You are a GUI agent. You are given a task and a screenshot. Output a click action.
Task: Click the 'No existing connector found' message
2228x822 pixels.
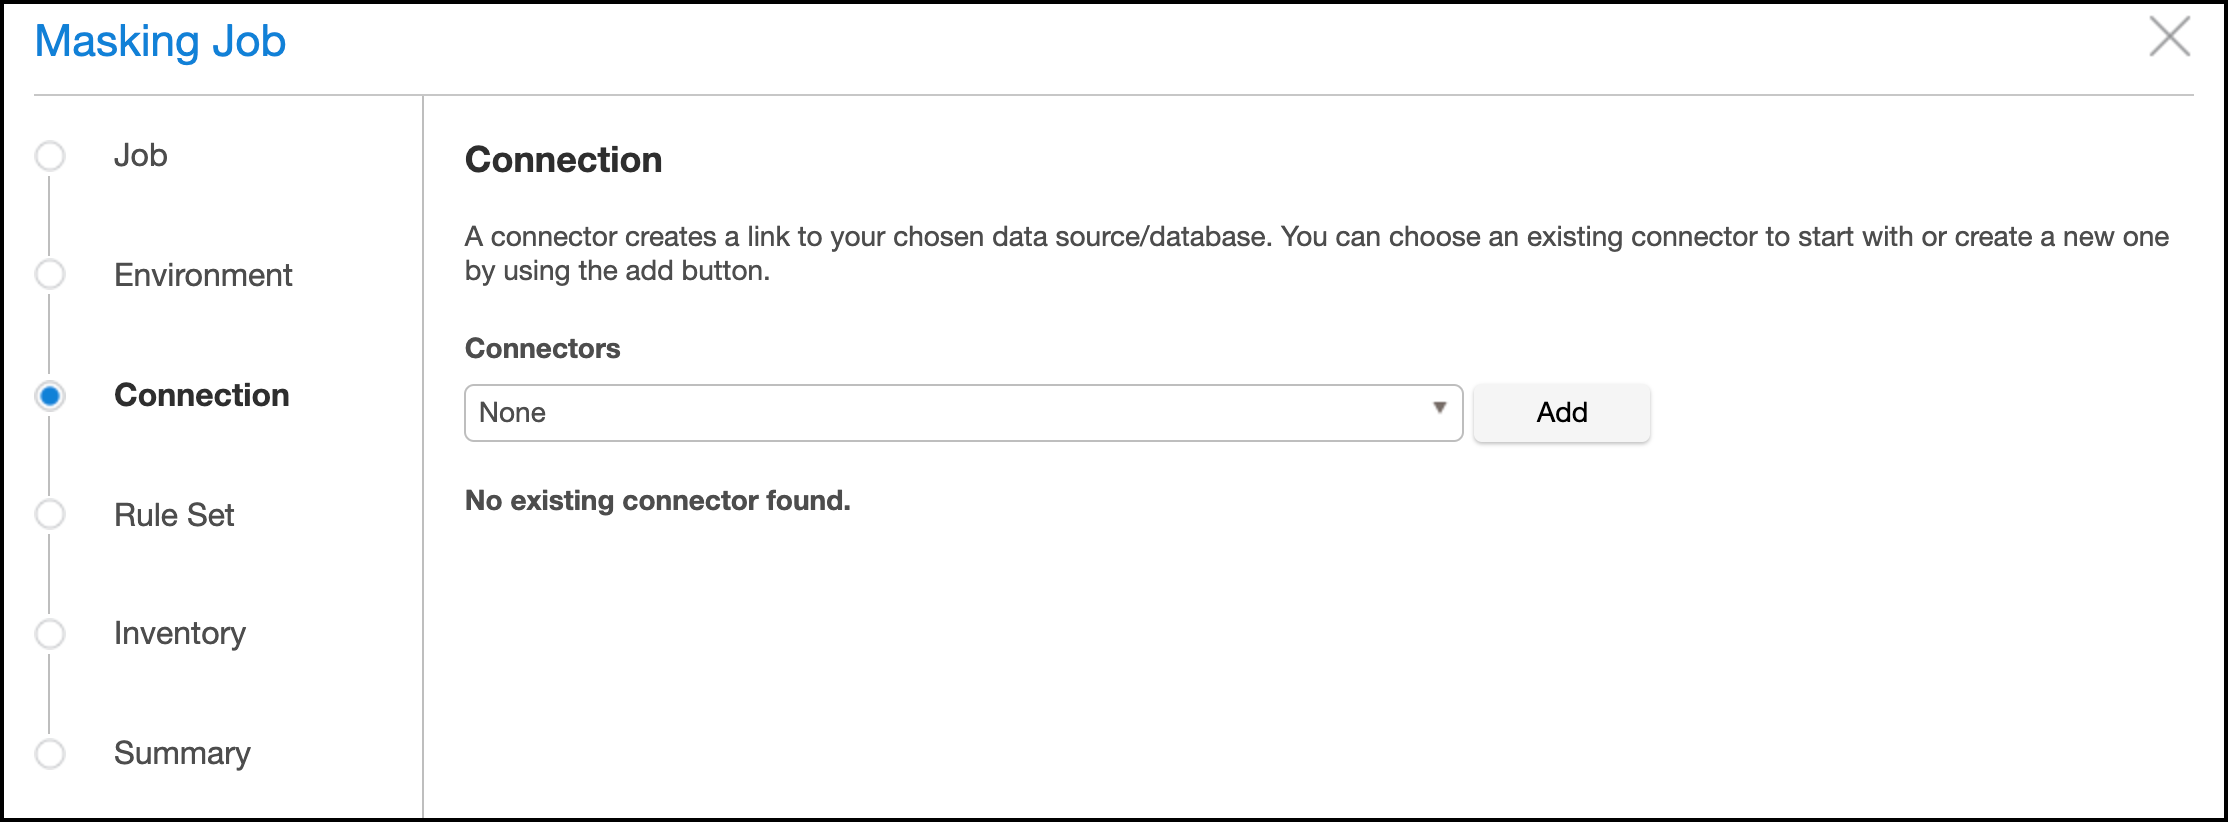pyautogui.click(x=657, y=500)
